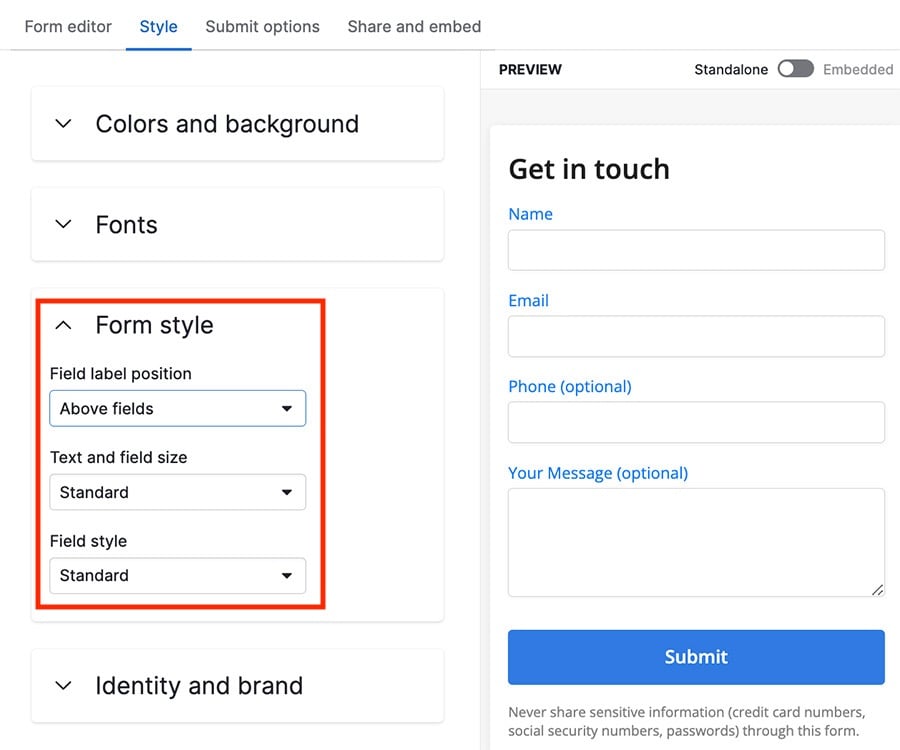Select the Style tab
900x750 pixels.
click(x=158, y=27)
